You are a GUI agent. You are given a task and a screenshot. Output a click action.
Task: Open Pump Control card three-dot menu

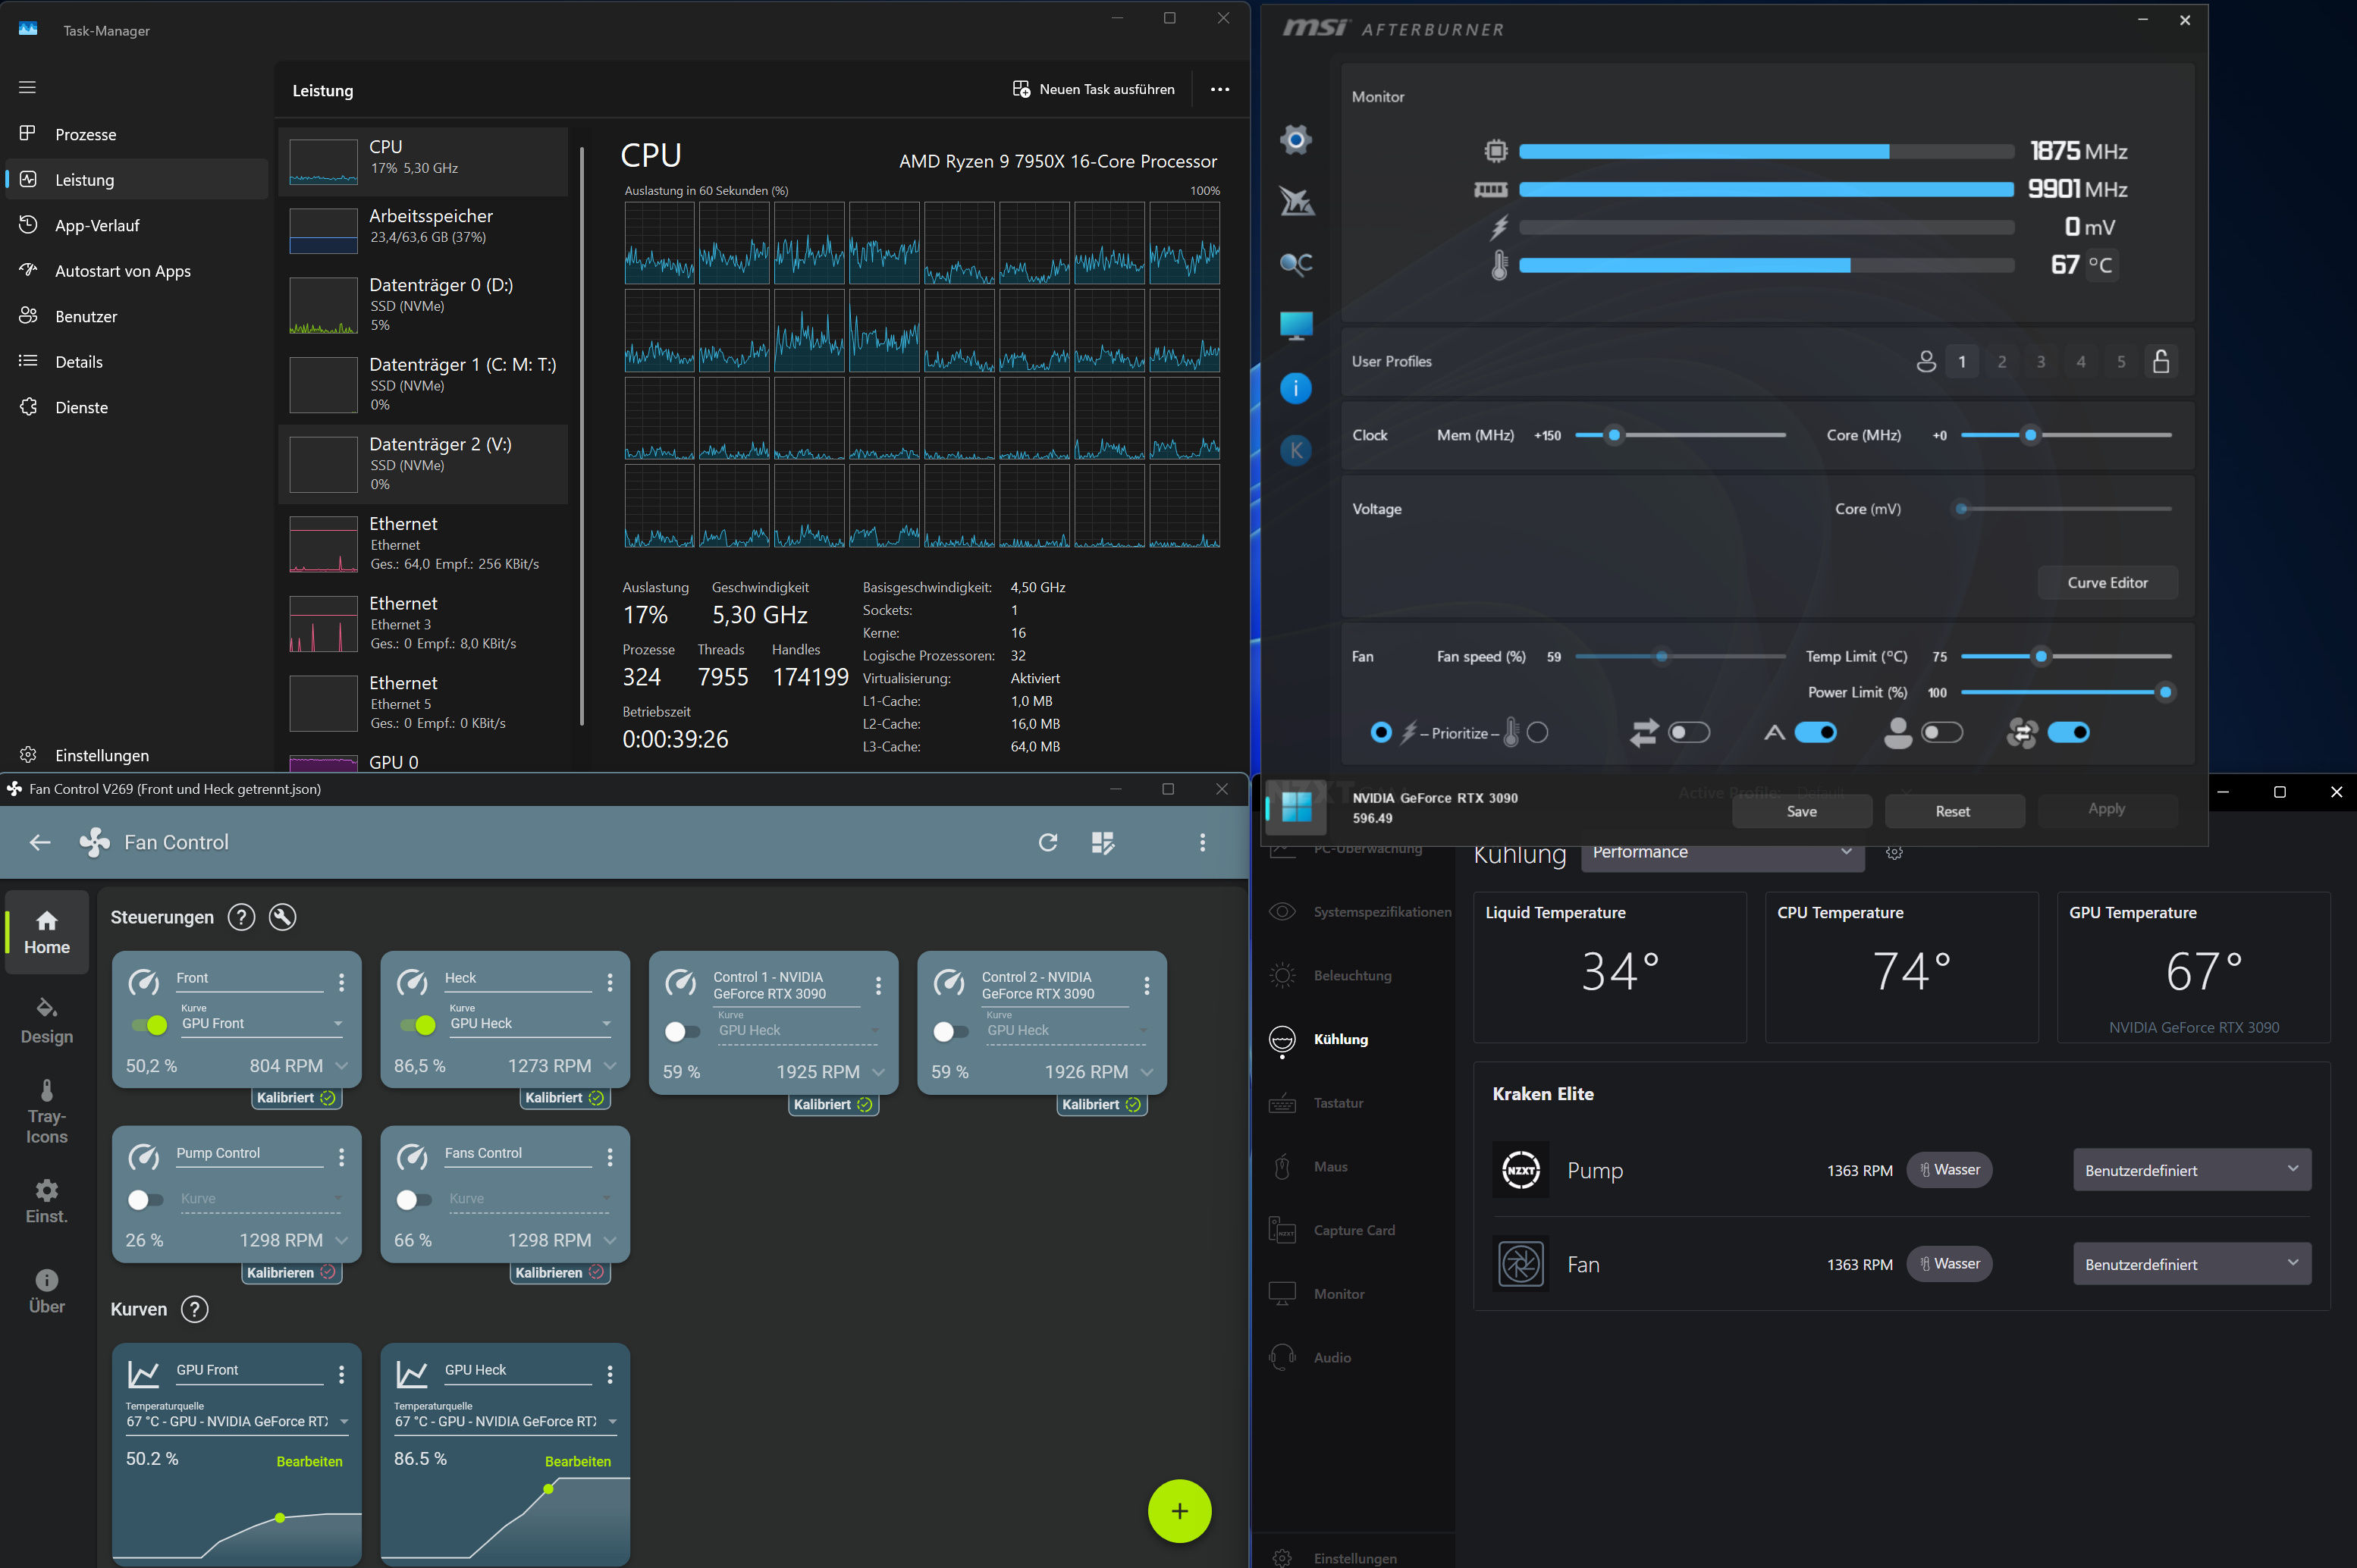342,1157
